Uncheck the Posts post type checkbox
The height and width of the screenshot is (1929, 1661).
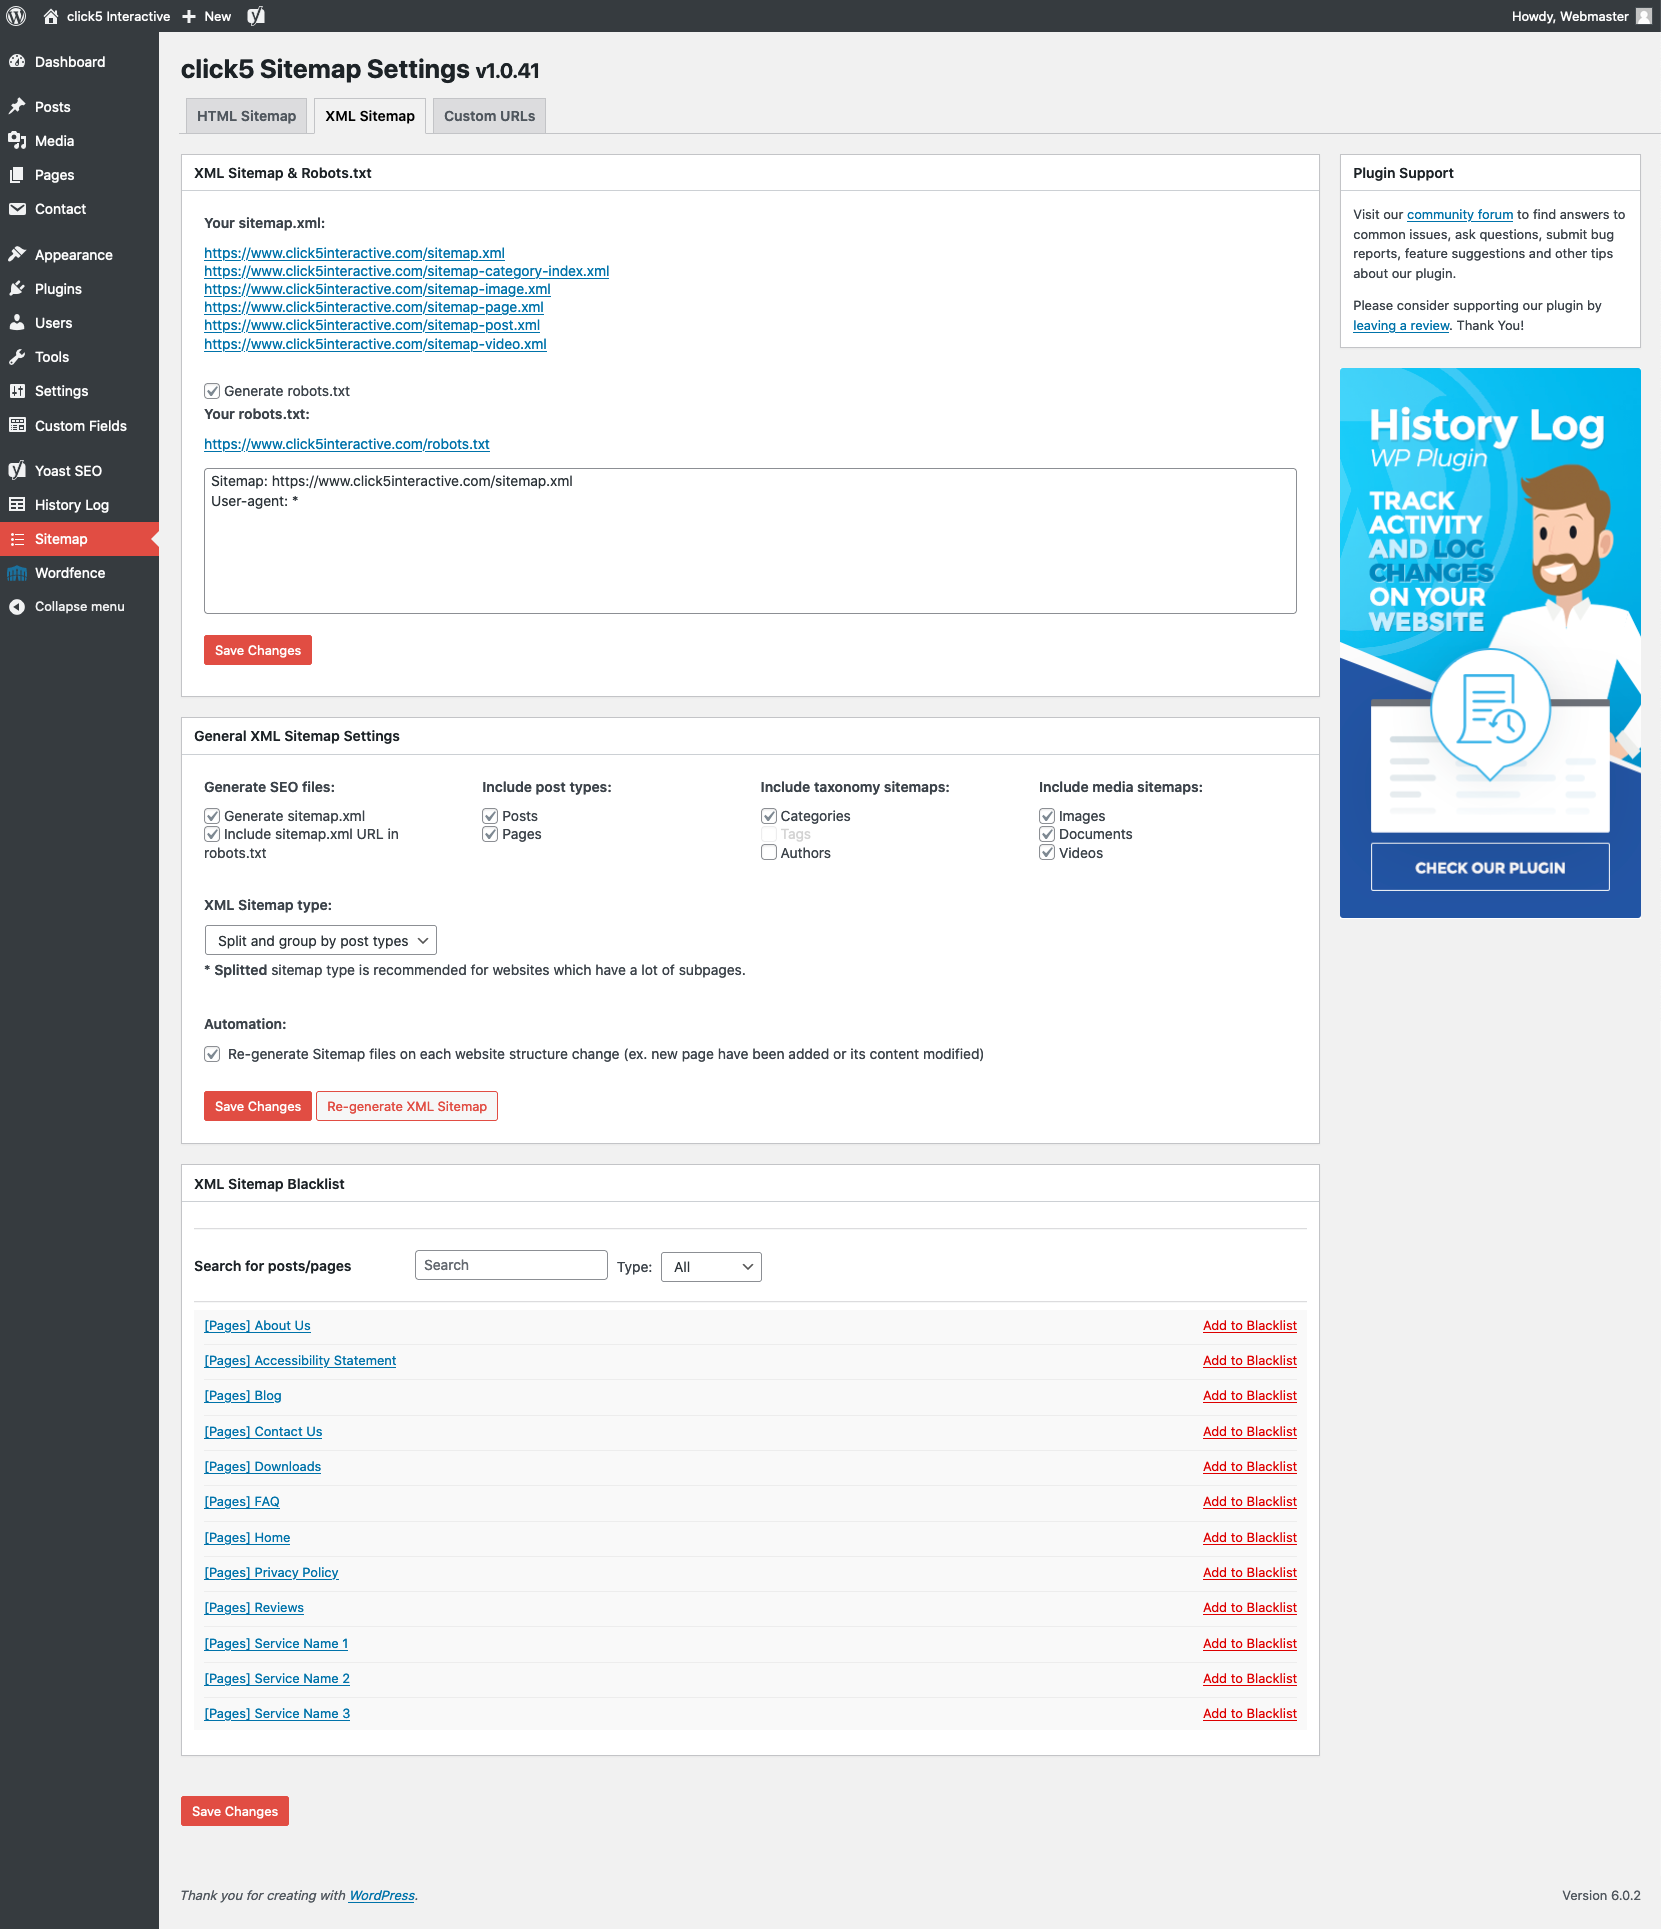490,816
